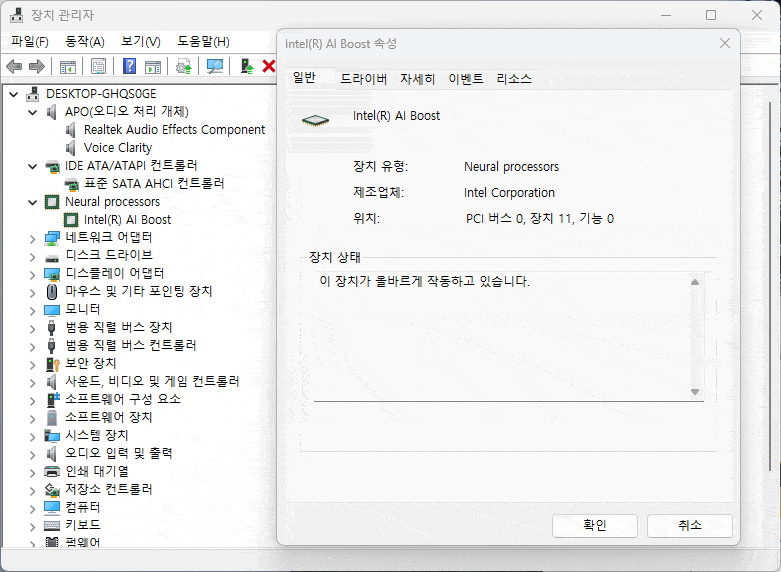Expand the 소프트웨어 구성 요소 category
This screenshot has width=781, height=572.
tap(32, 401)
